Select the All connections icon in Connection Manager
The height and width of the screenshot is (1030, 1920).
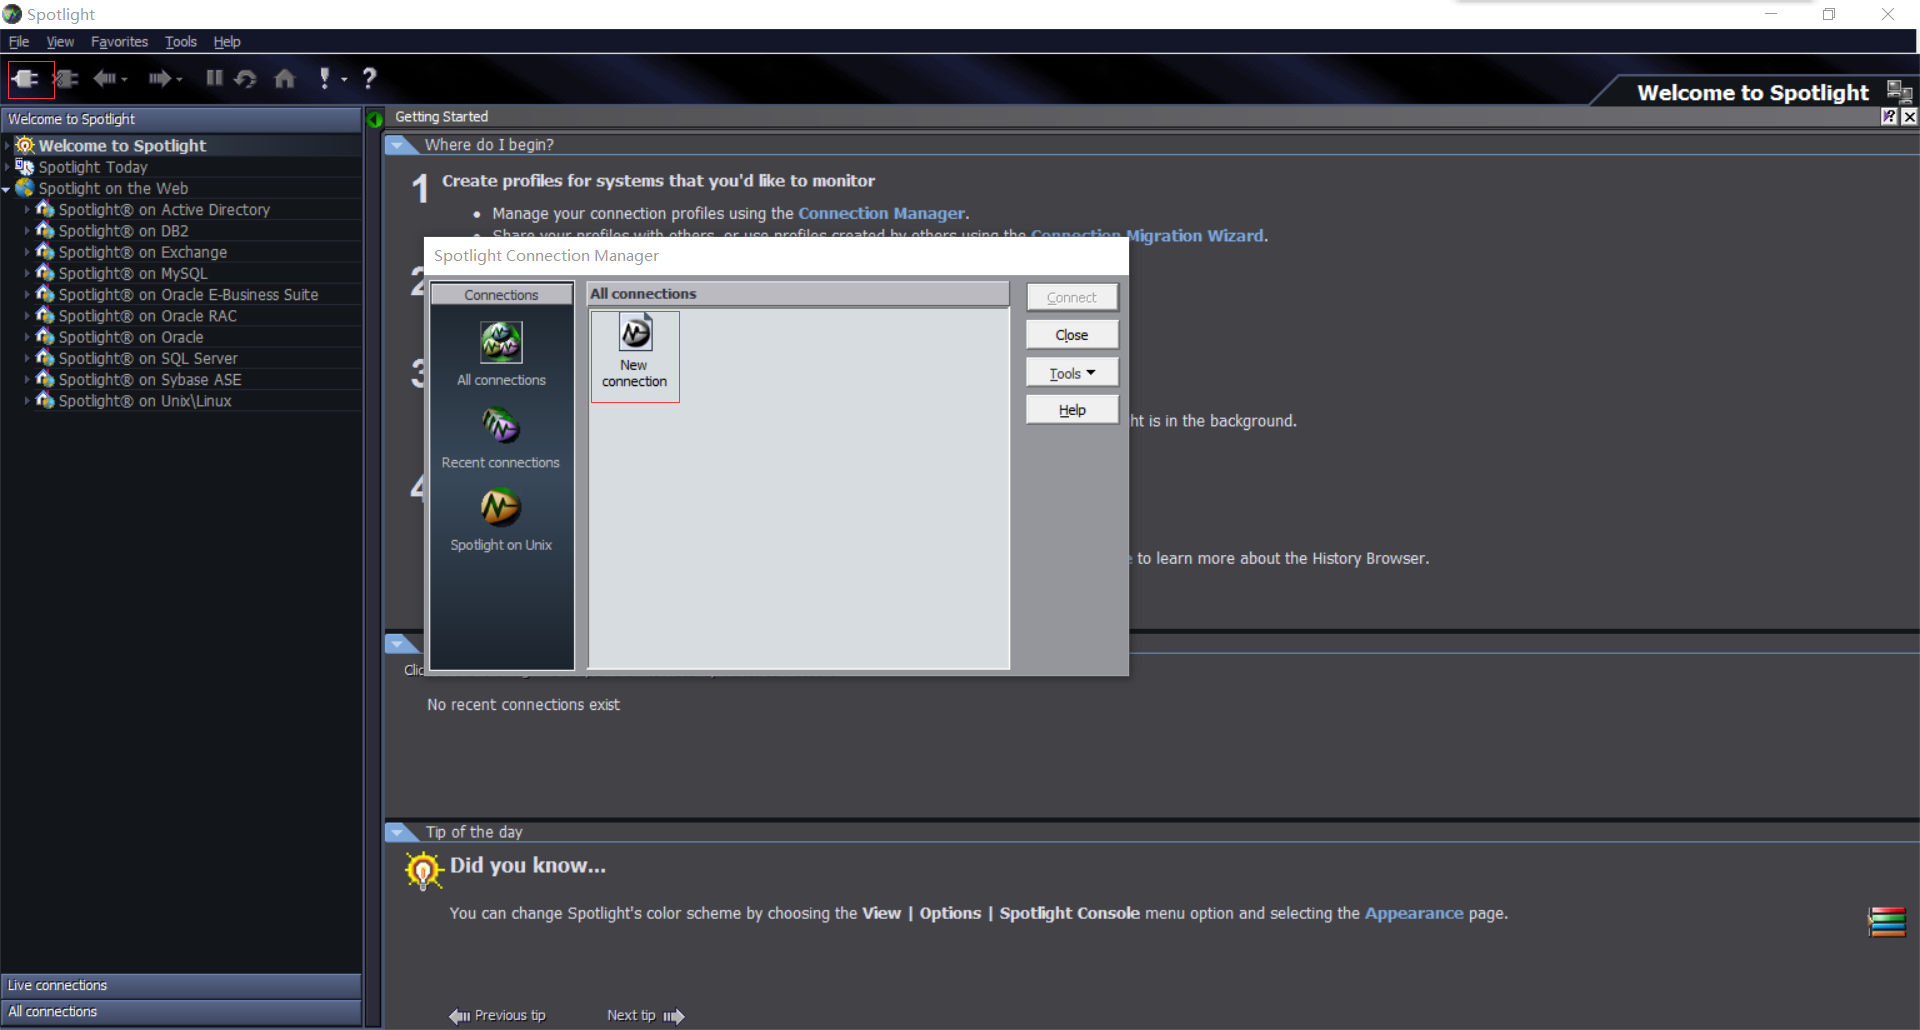coord(501,343)
